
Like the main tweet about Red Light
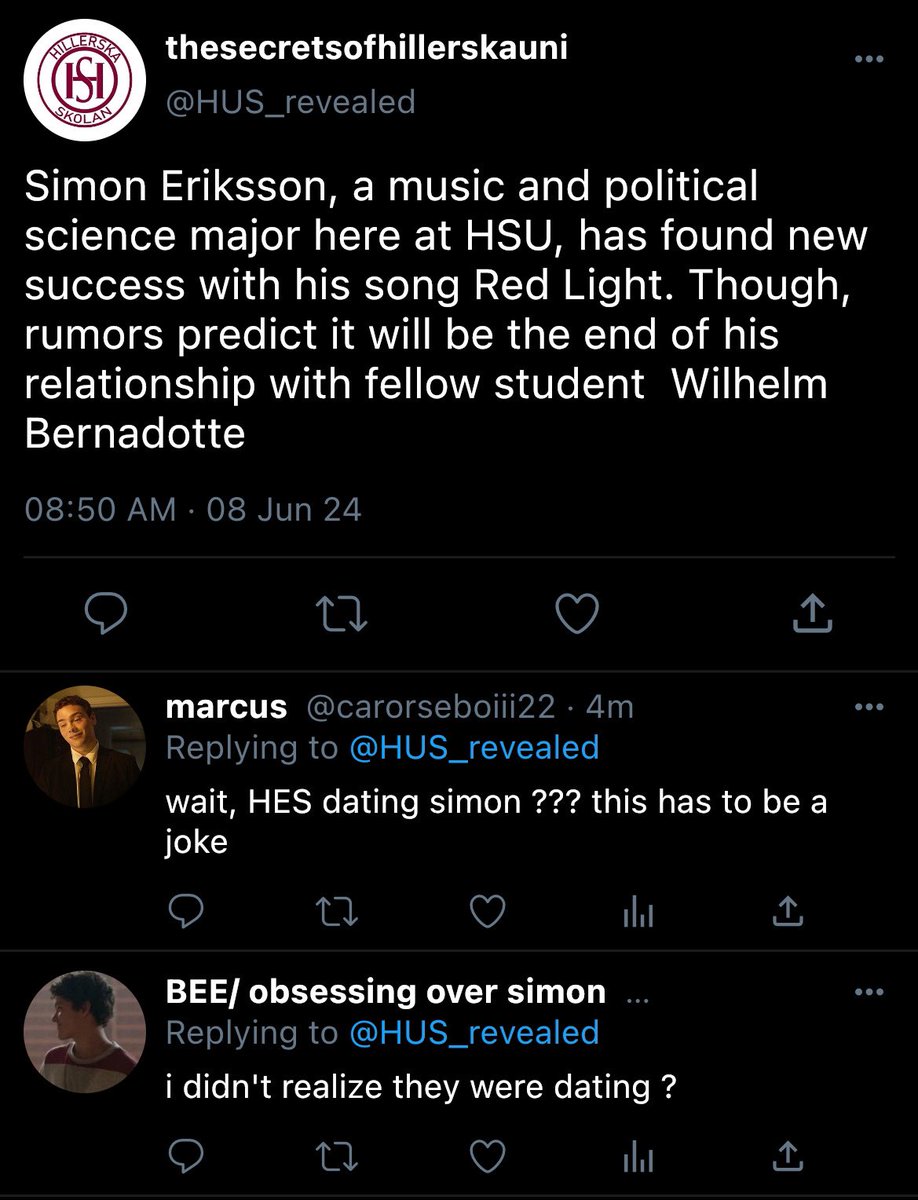tap(576, 614)
